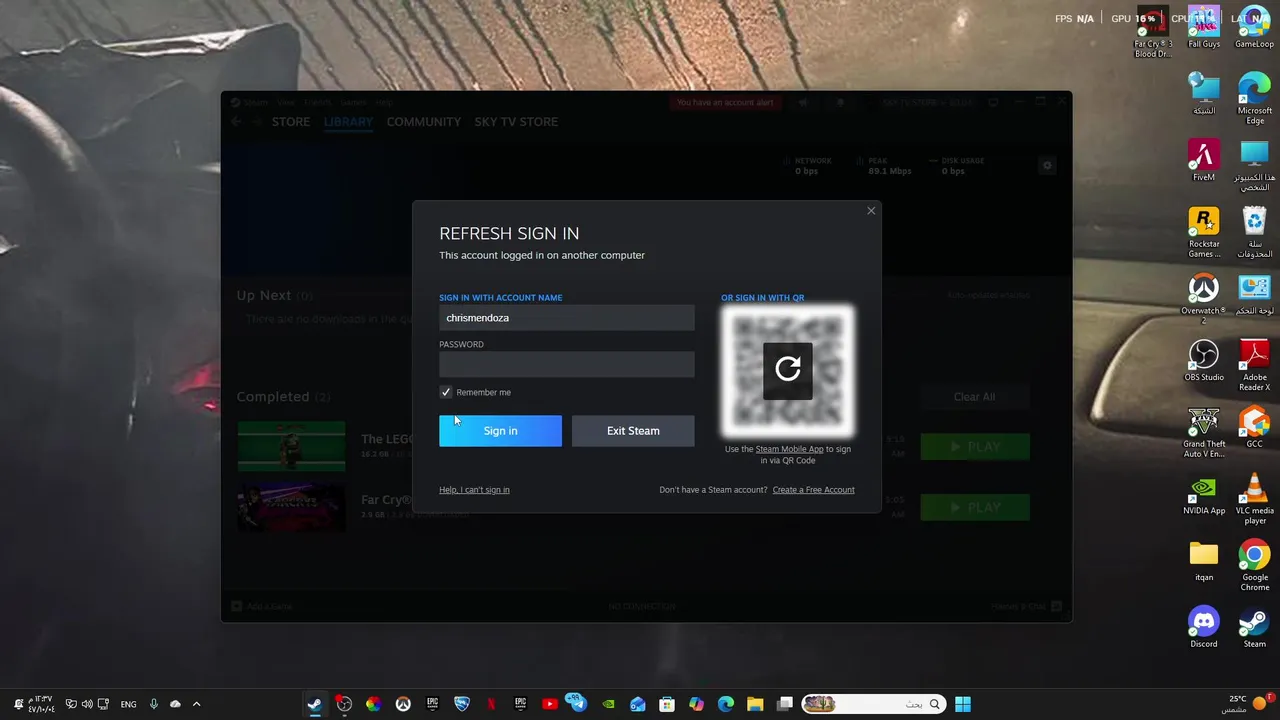This screenshot has height=720, width=1280.
Task: Click Clear All in Steam downloads
Action: [974, 397]
